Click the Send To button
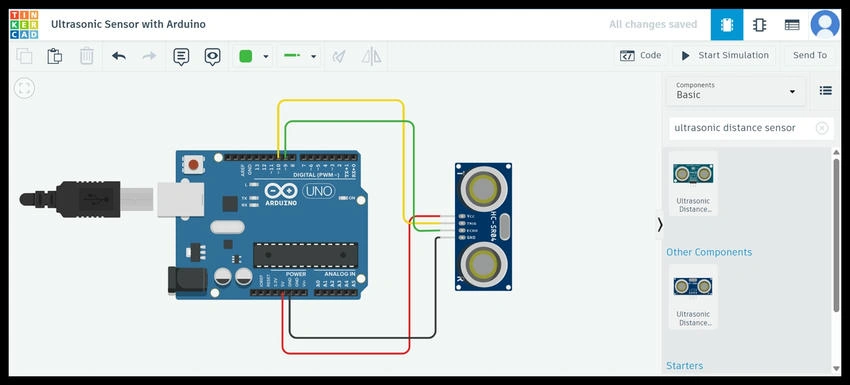 click(810, 55)
